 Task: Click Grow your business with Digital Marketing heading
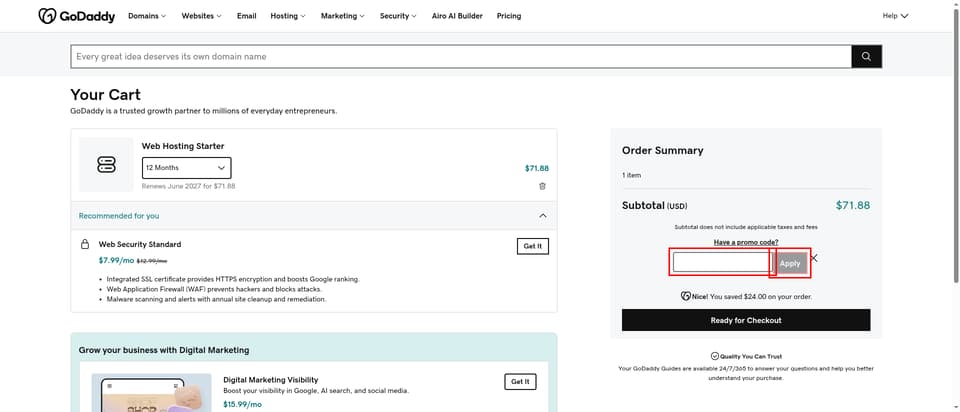[164, 350]
